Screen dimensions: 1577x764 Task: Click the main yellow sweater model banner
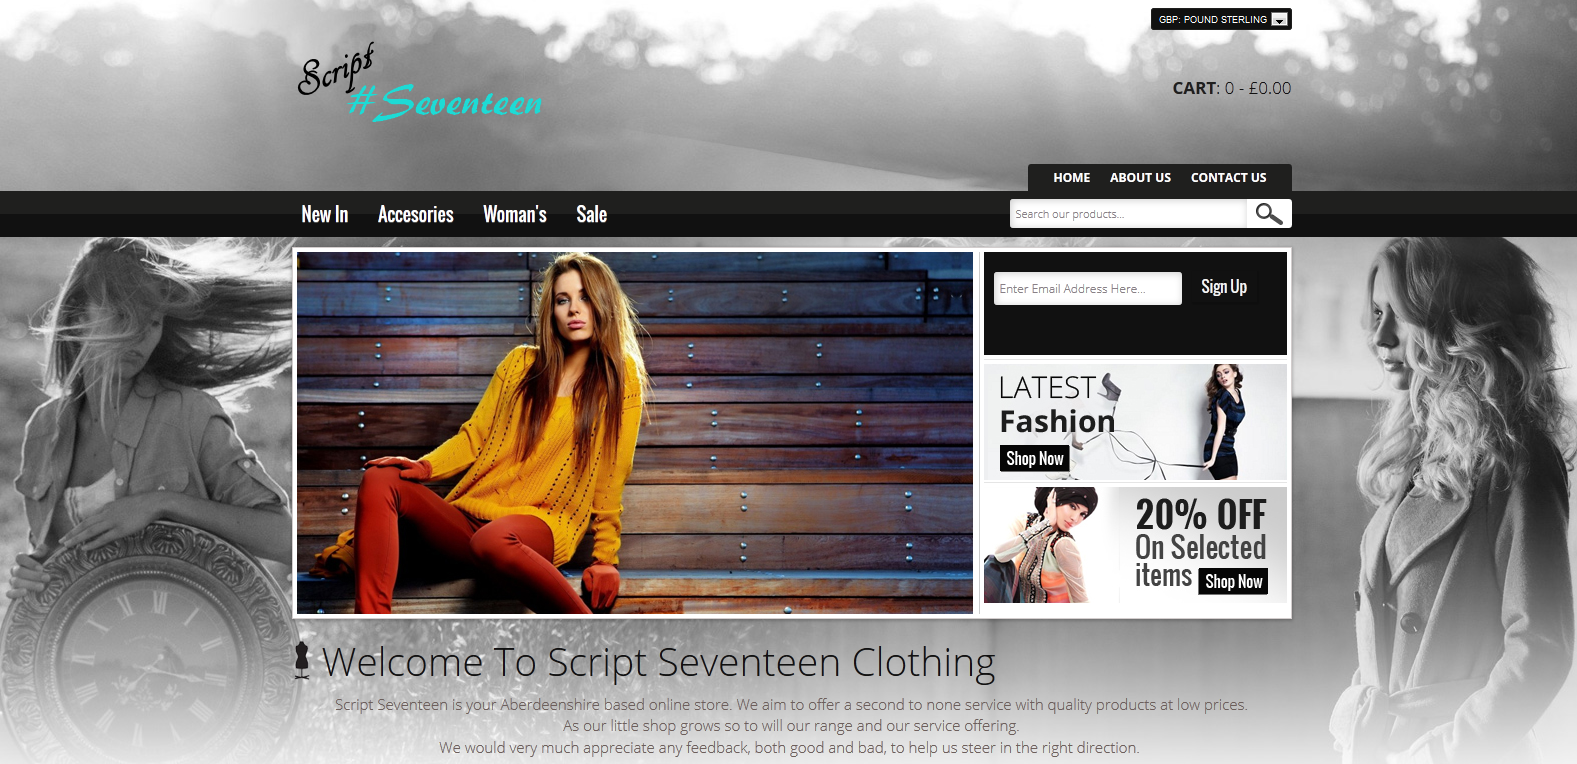click(634, 432)
